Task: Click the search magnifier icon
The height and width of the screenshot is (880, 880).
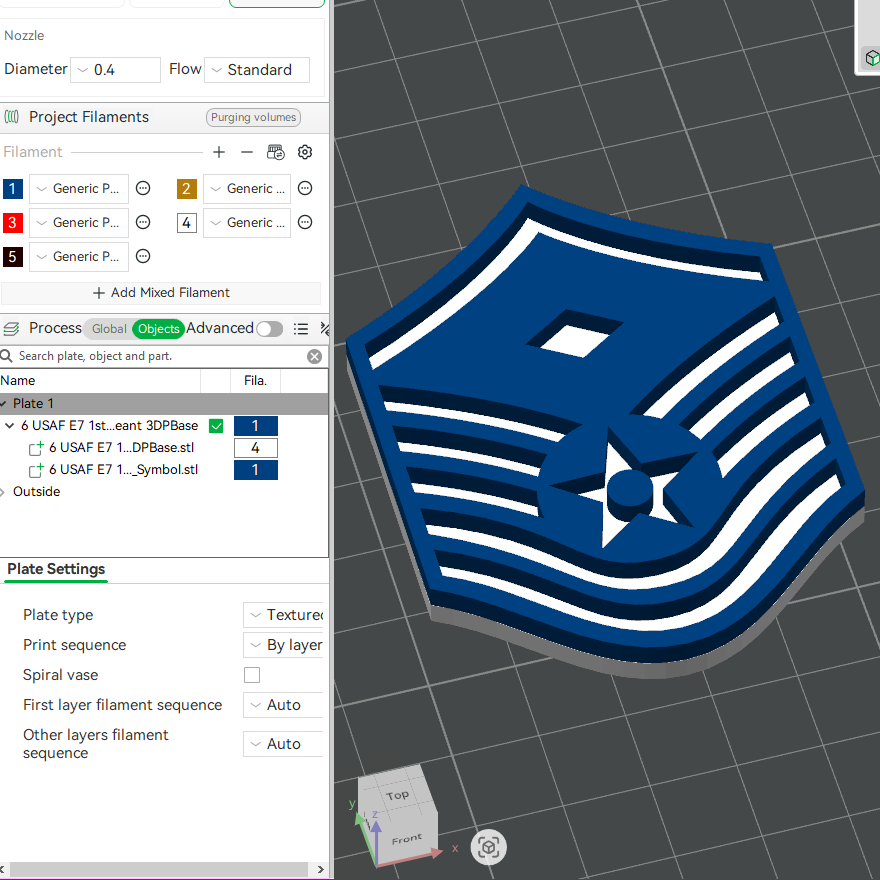Action: coord(7,356)
